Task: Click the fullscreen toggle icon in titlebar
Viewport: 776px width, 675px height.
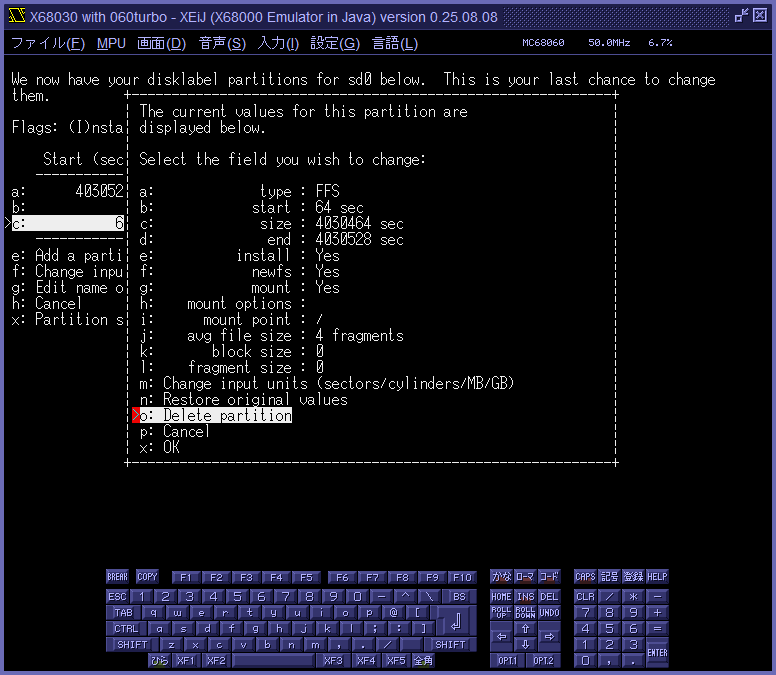Action: point(741,16)
